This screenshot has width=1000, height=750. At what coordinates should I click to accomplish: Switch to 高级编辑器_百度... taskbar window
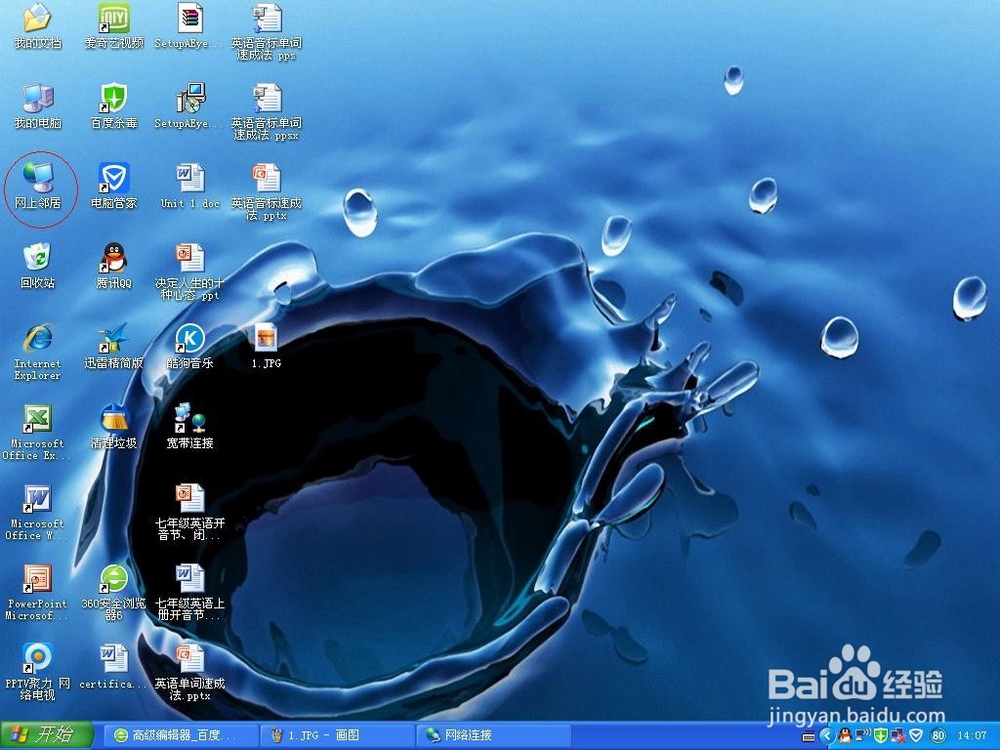click(180, 735)
